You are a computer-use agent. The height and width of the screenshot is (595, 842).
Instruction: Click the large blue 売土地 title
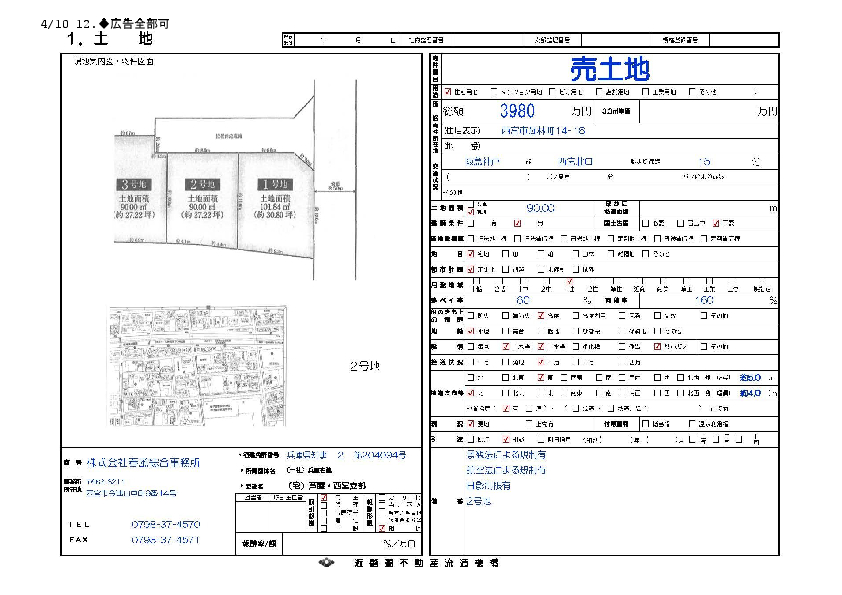[x=609, y=69]
